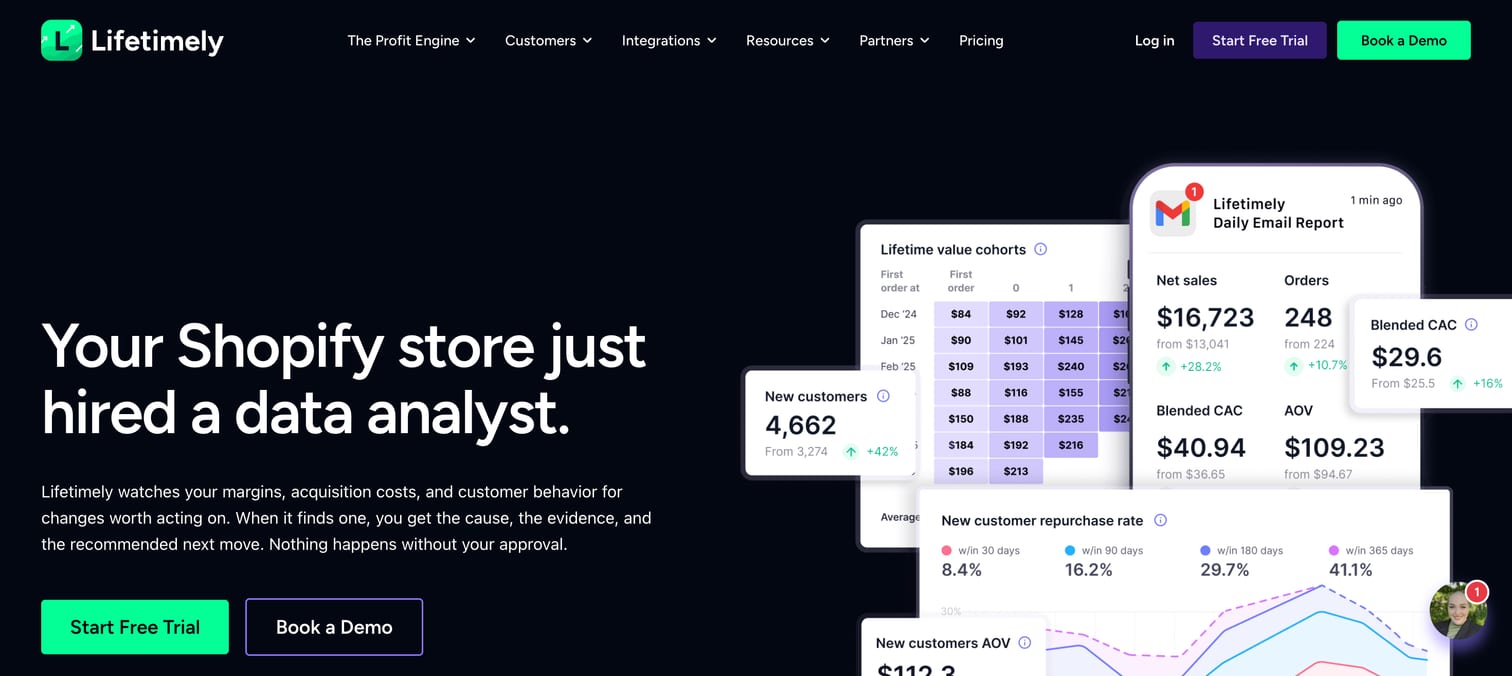The height and width of the screenshot is (676, 1512).
Task: Click the magenta w/in 365 days legend dot
Action: coord(1333,551)
